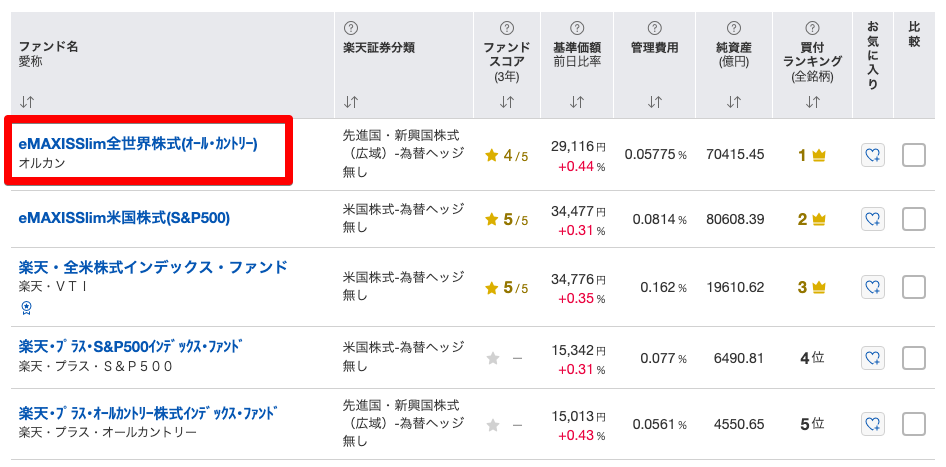This screenshot has height=467, width=946.
Task: Open eMAXISSlim全世界株式(オール・カントリー) fund link
Action: tap(138, 144)
